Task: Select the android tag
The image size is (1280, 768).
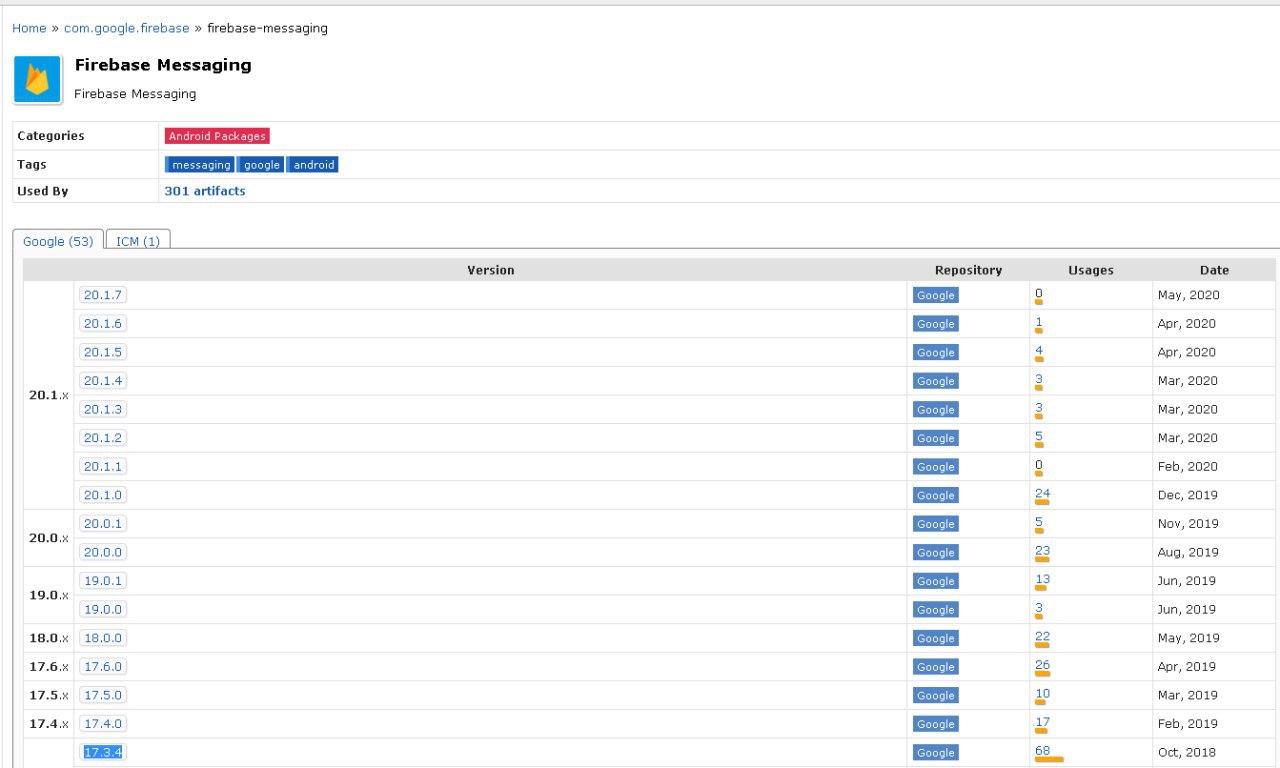Action: (314, 165)
